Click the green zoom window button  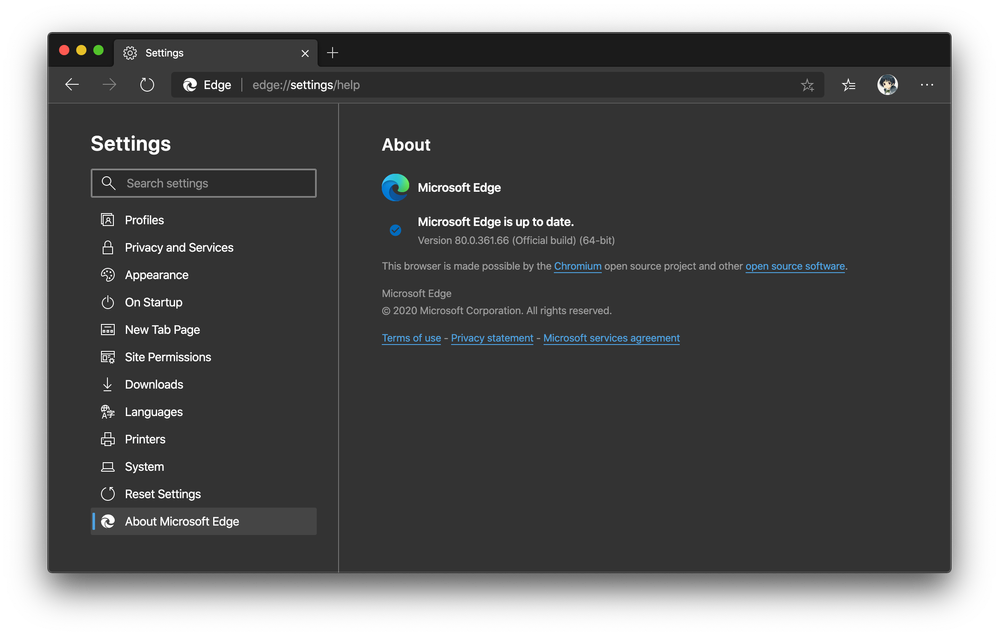(x=99, y=50)
